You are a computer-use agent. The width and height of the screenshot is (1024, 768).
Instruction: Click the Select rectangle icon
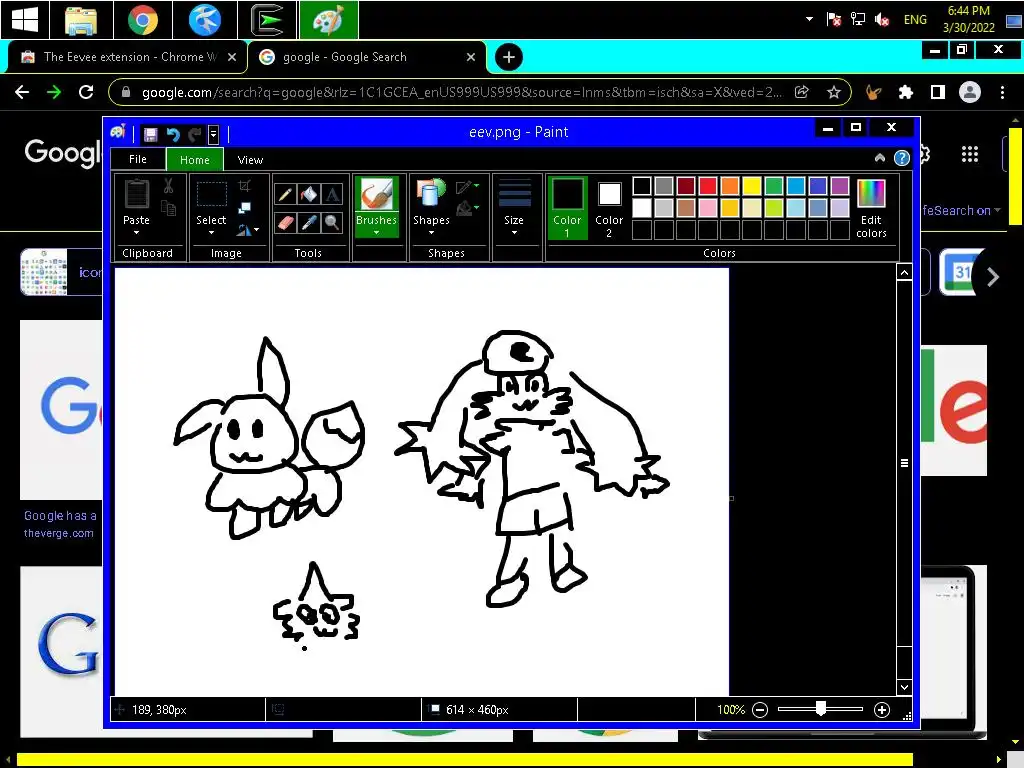click(212, 194)
